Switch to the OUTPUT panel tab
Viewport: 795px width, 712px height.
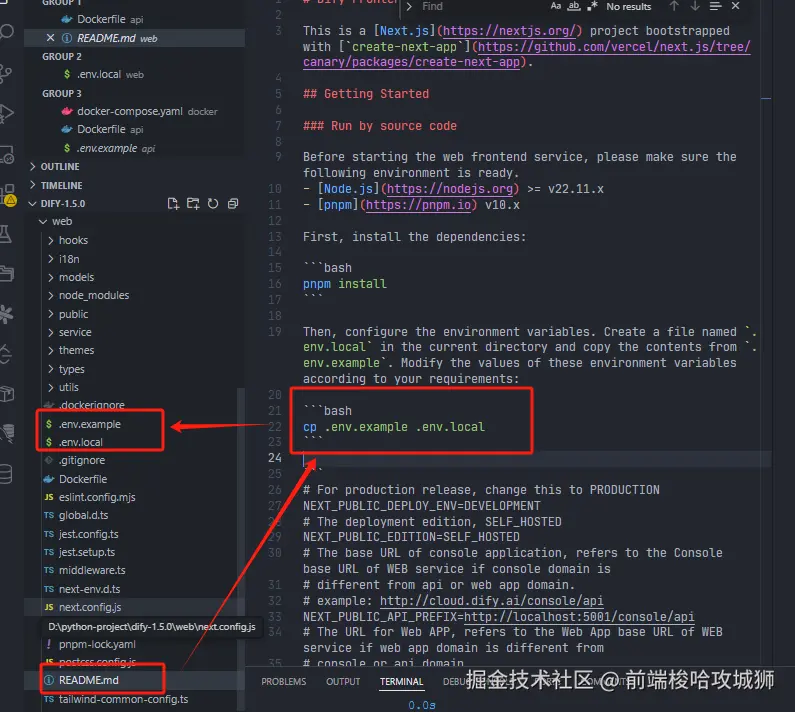tap(343, 682)
